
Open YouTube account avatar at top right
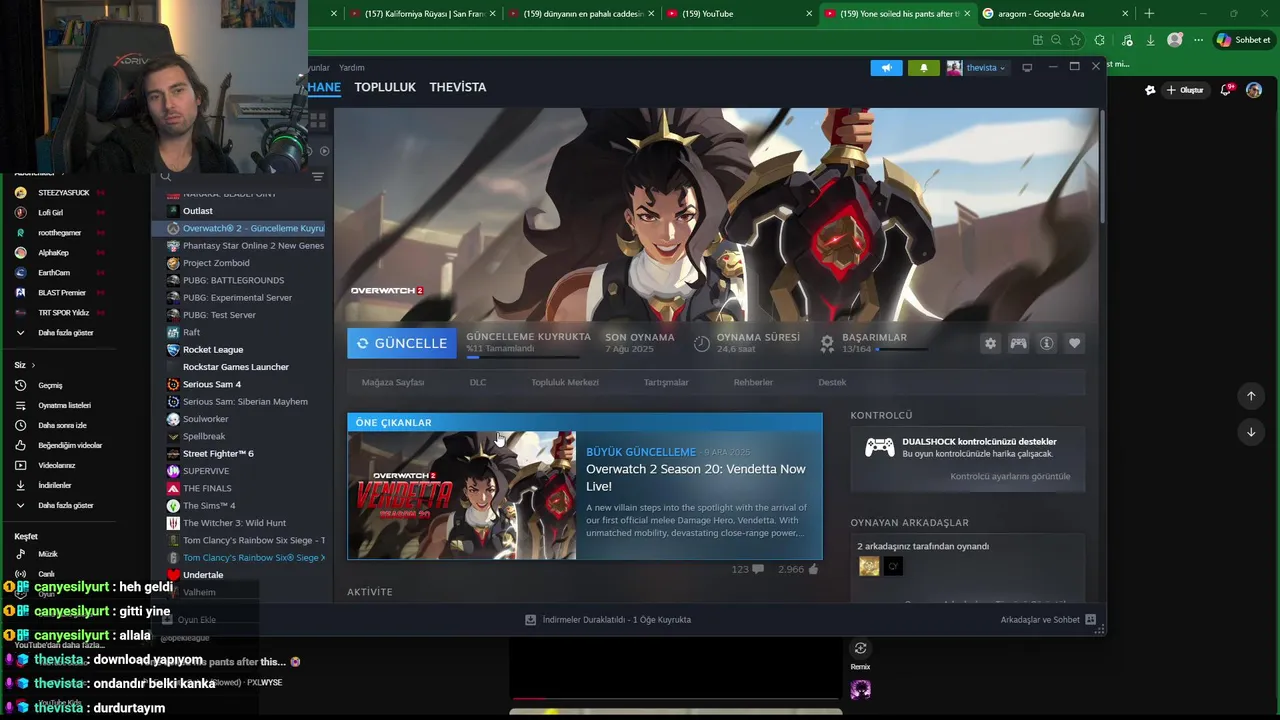pos(1254,90)
